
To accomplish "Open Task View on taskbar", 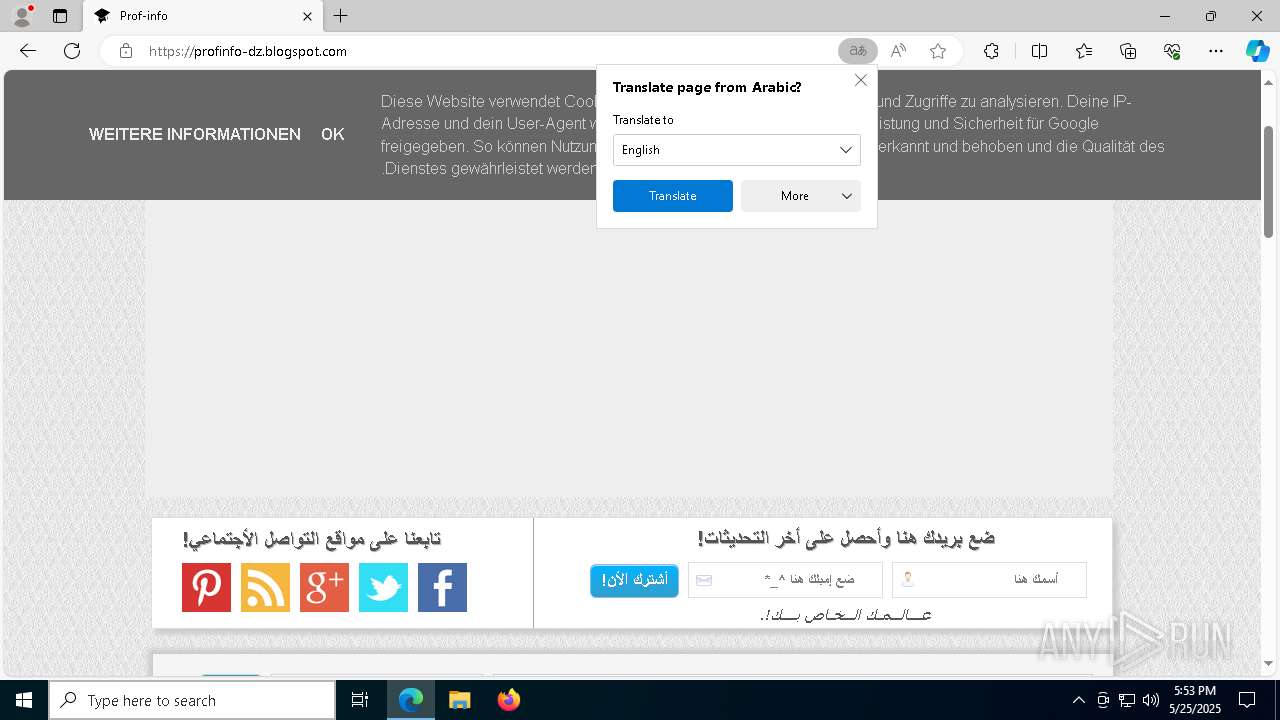I will [x=360, y=700].
